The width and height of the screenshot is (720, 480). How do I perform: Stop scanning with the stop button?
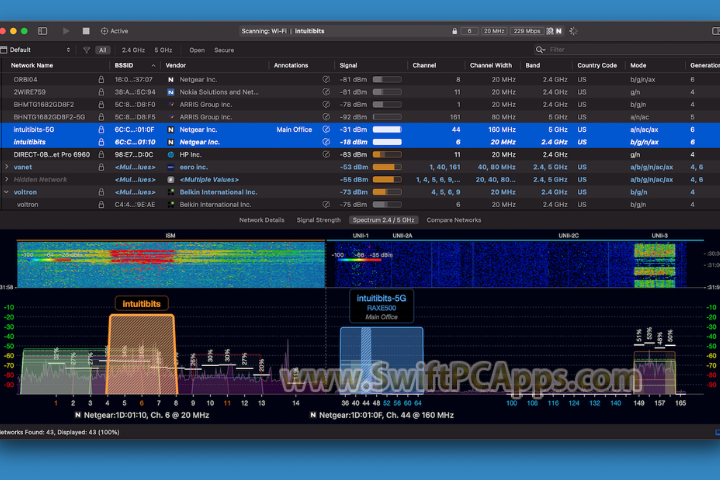86,31
